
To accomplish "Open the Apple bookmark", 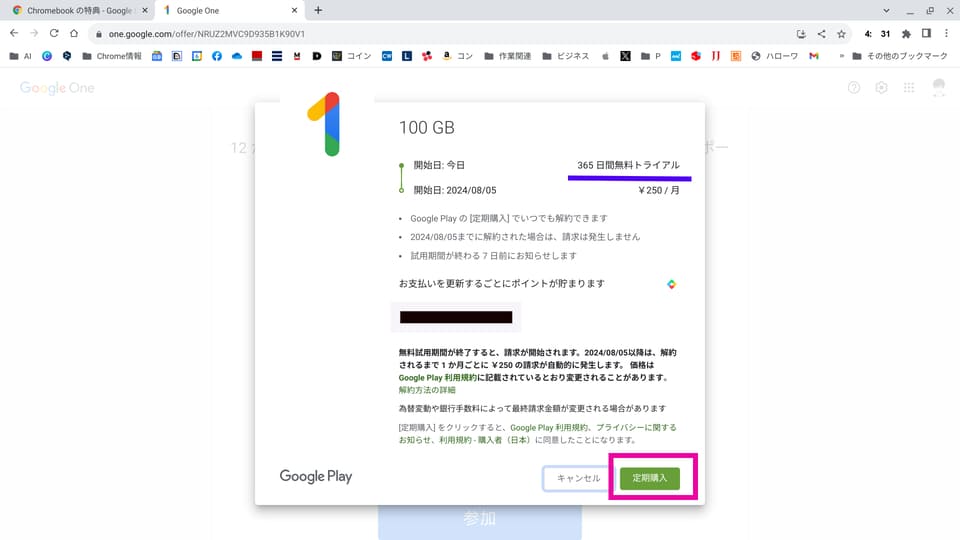I will click(x=605, y=56).
